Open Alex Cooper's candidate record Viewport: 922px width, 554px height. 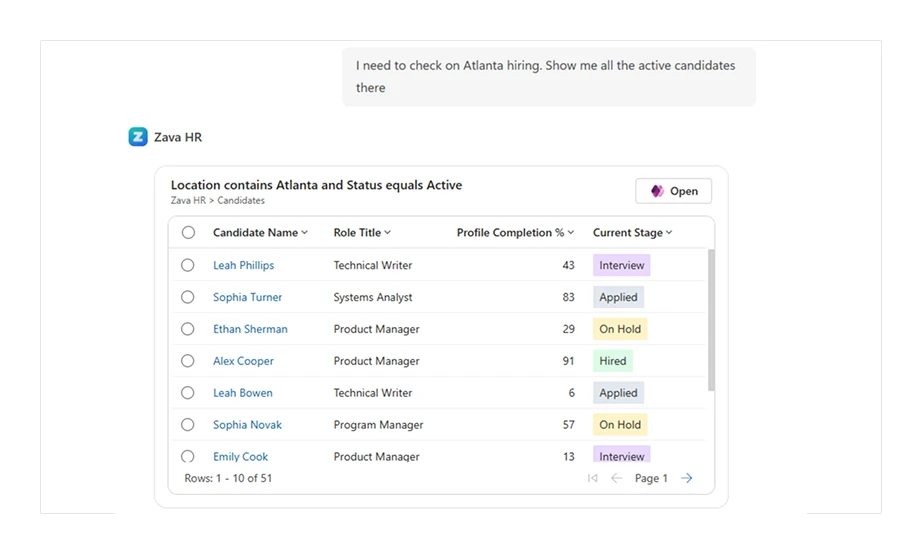(243, 361)
